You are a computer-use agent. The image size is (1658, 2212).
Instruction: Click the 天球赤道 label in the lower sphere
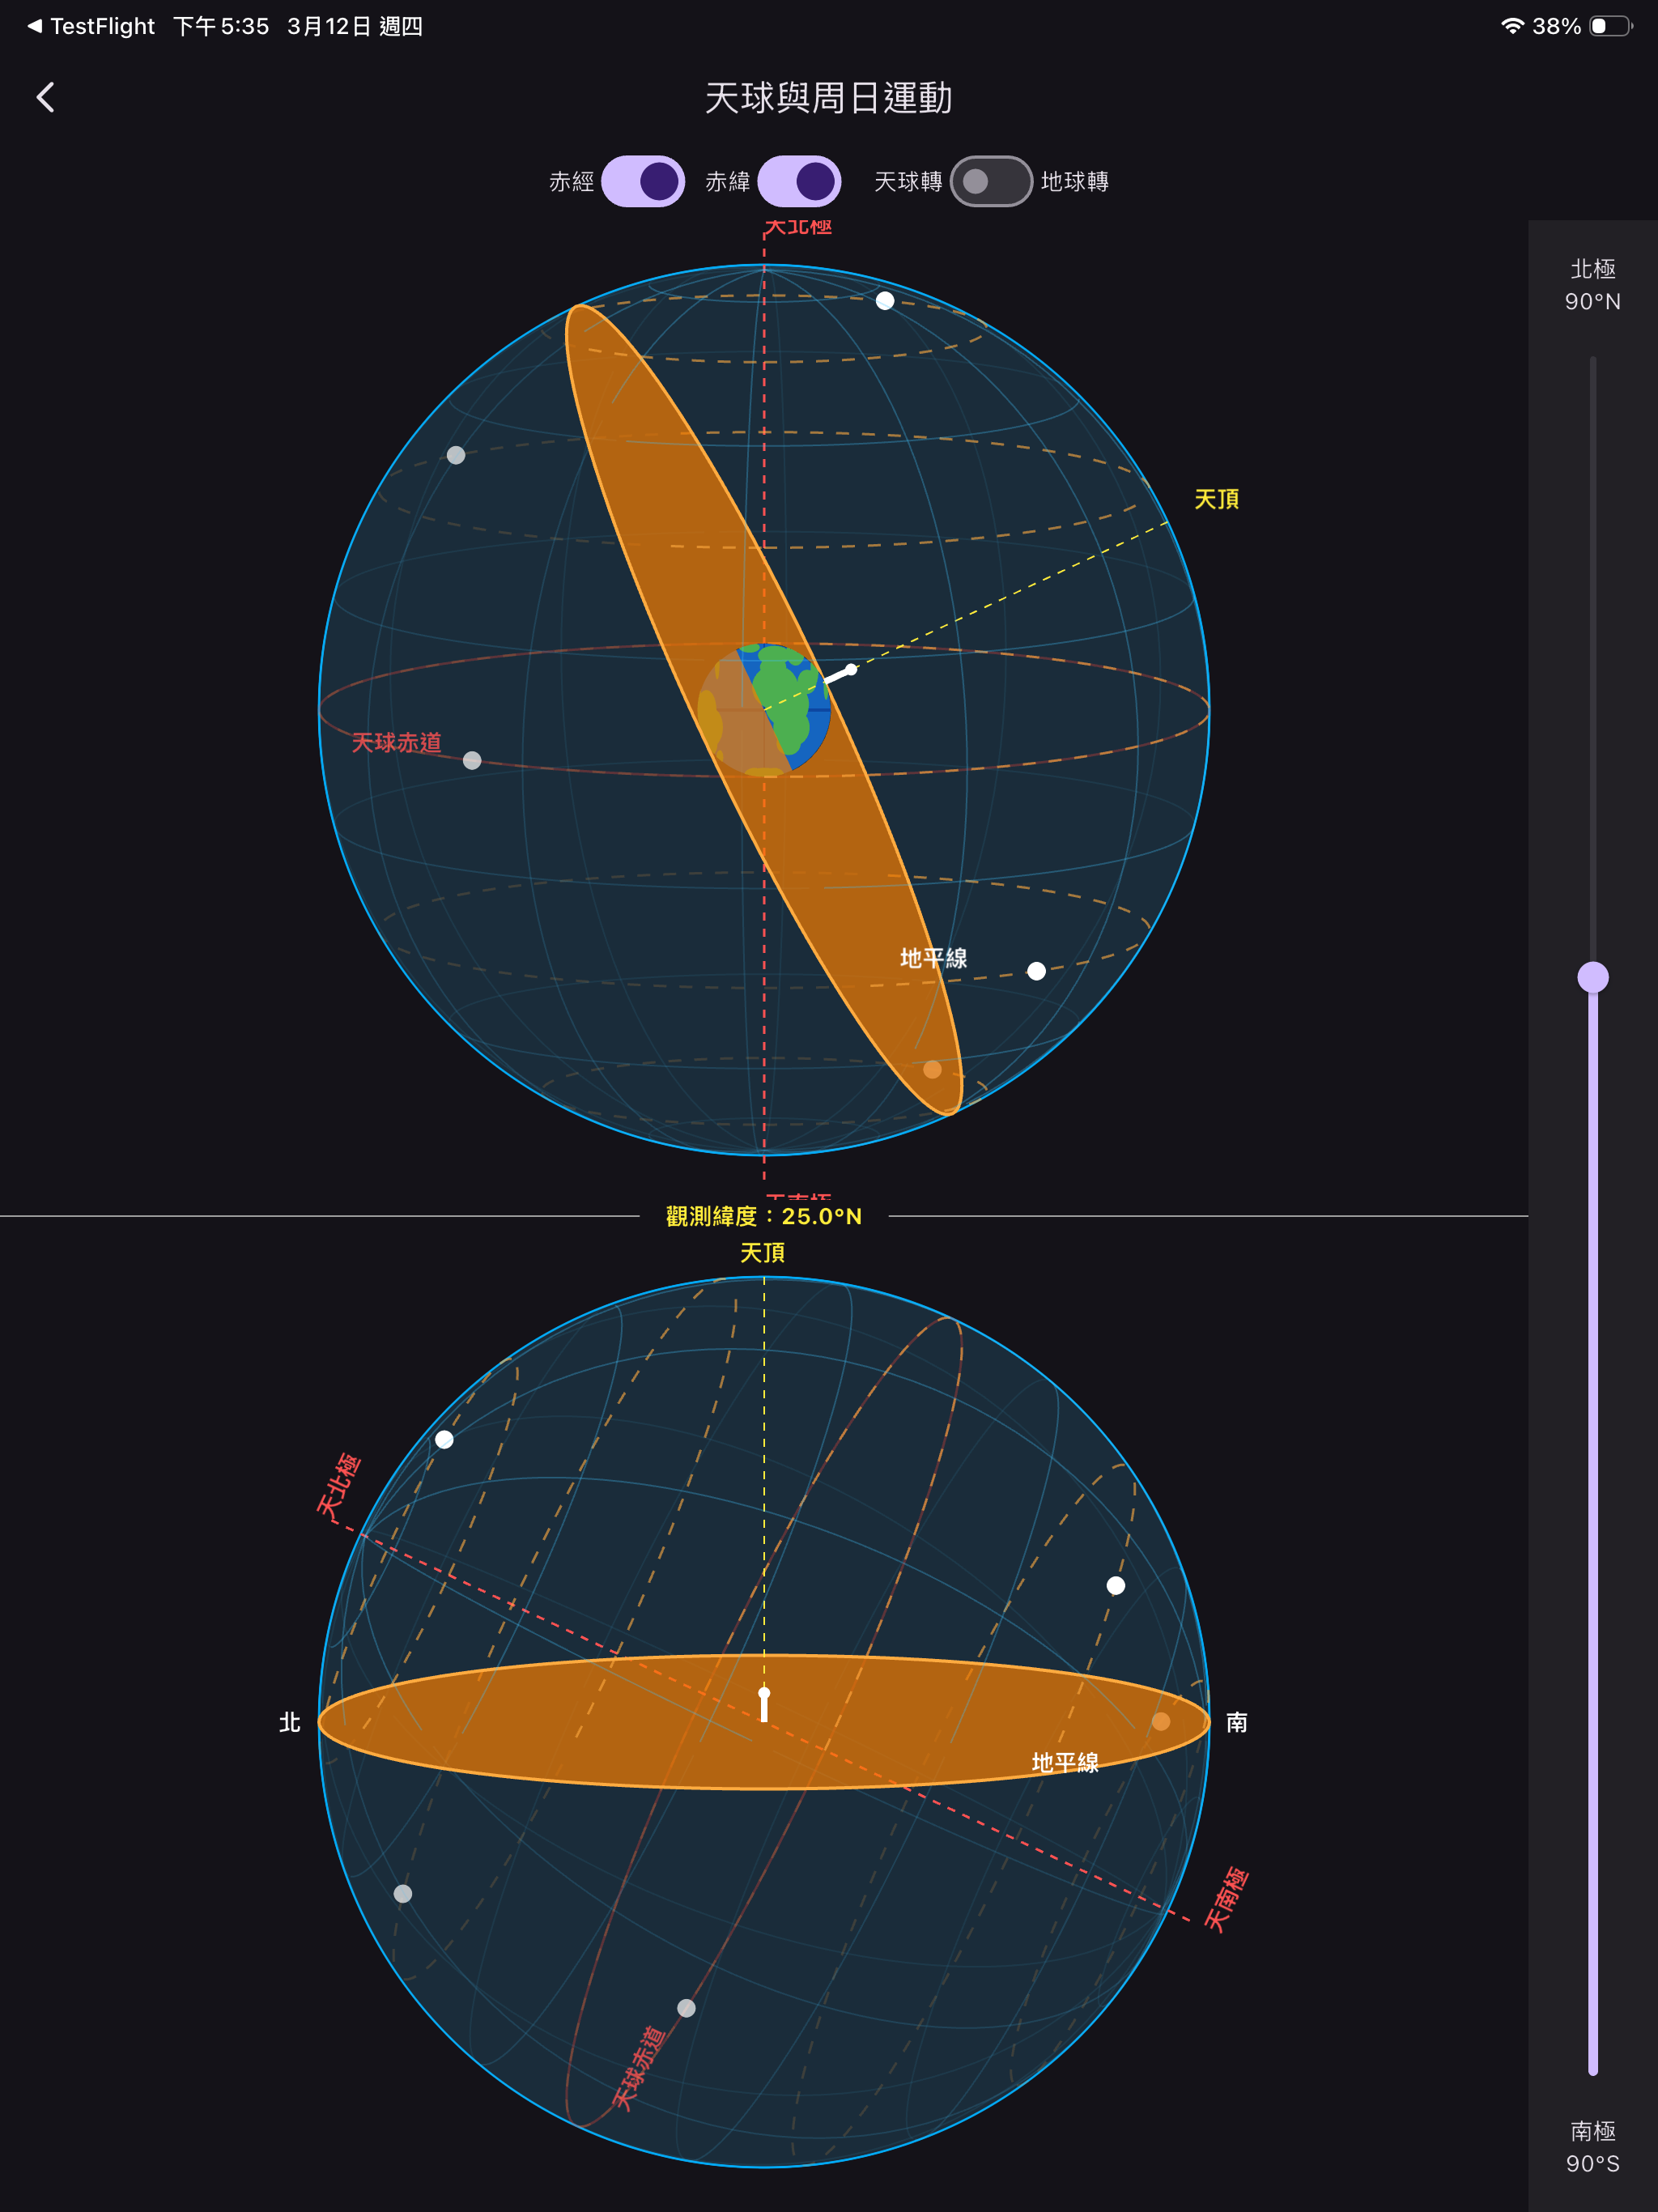[638, 2068]
